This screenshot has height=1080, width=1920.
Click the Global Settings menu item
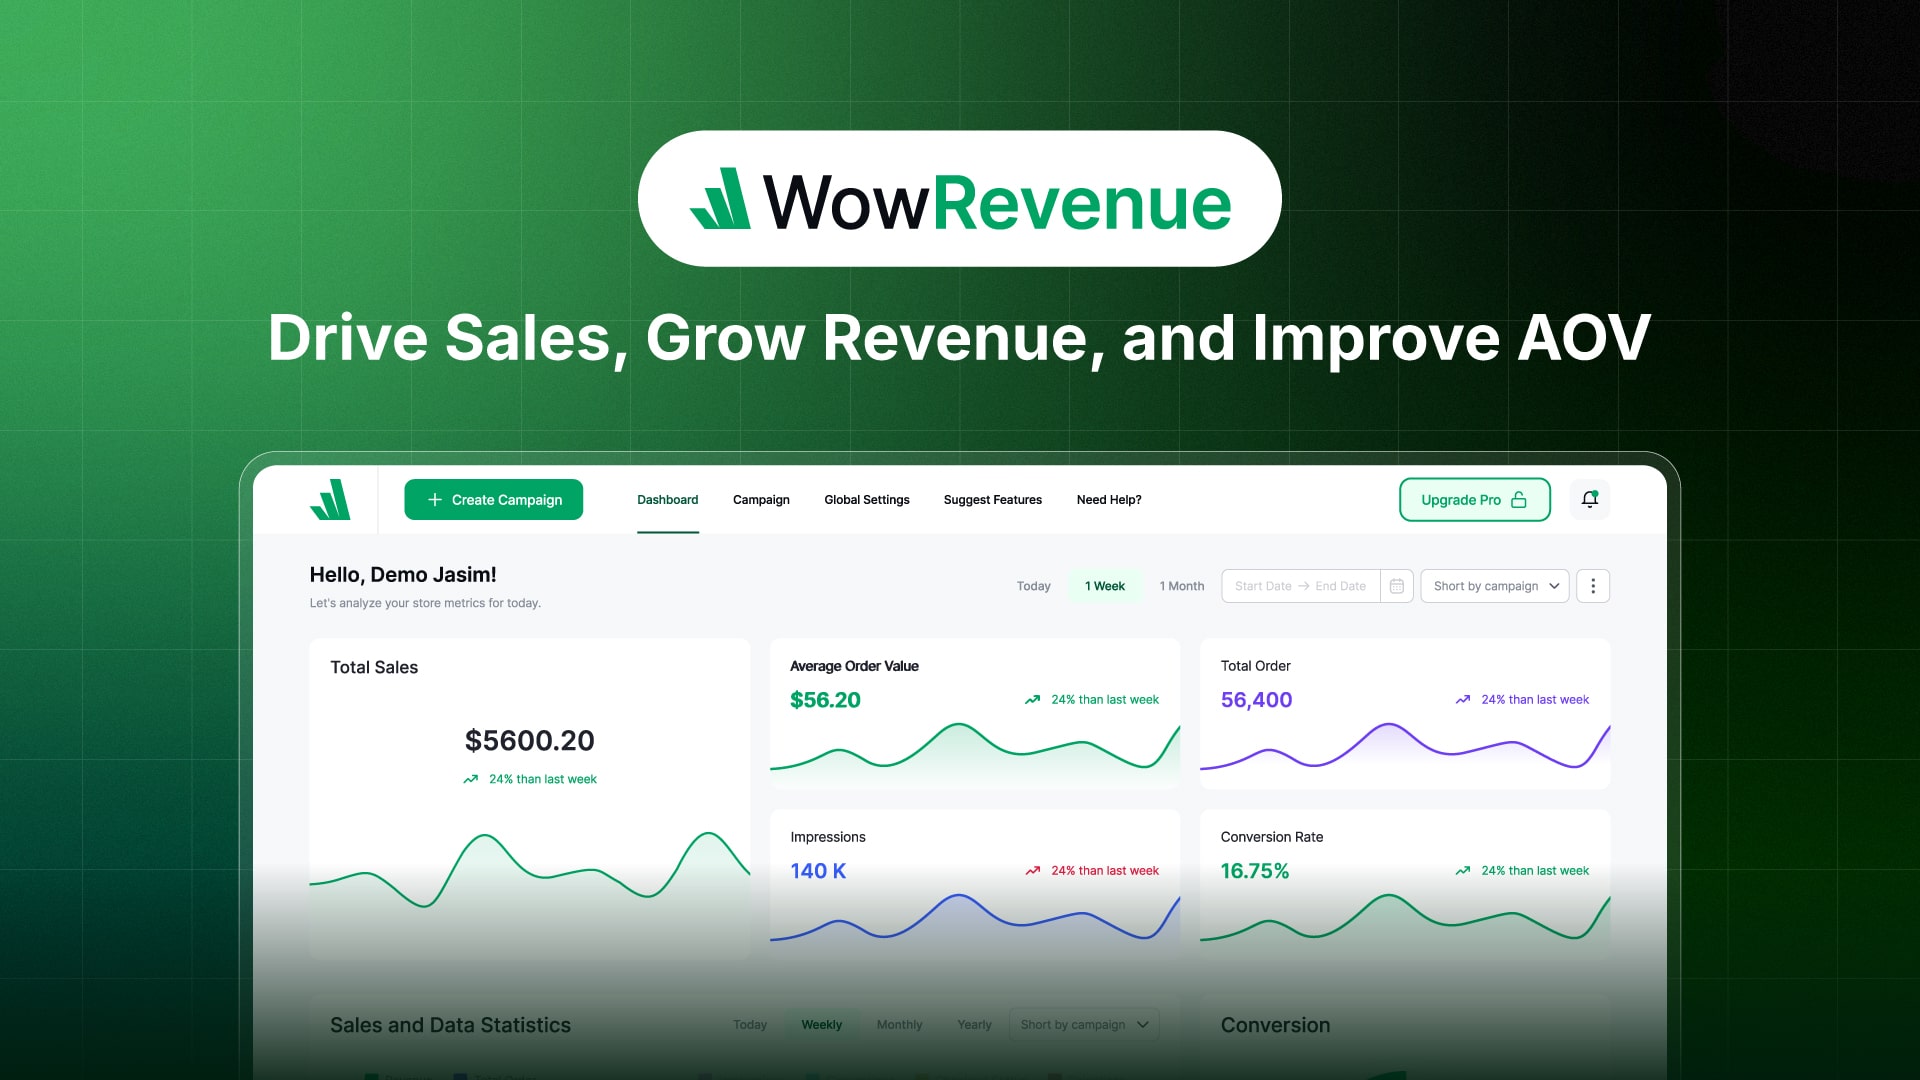coord(866,498)
